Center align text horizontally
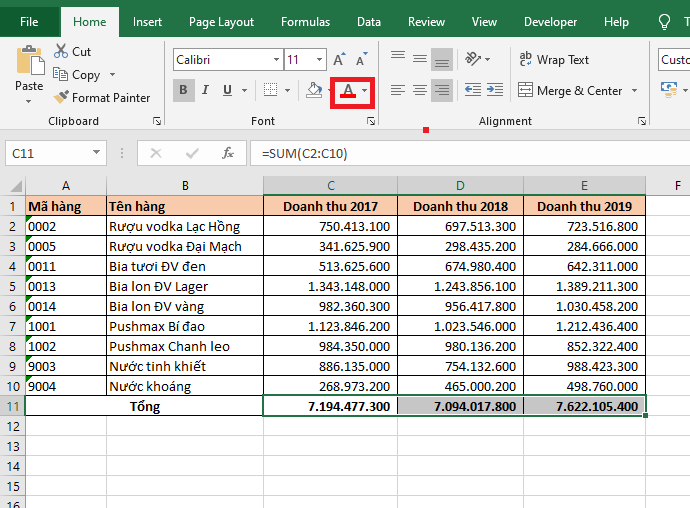Image resolution: width=690 pixels, height=508 pixels. (419, 90)
